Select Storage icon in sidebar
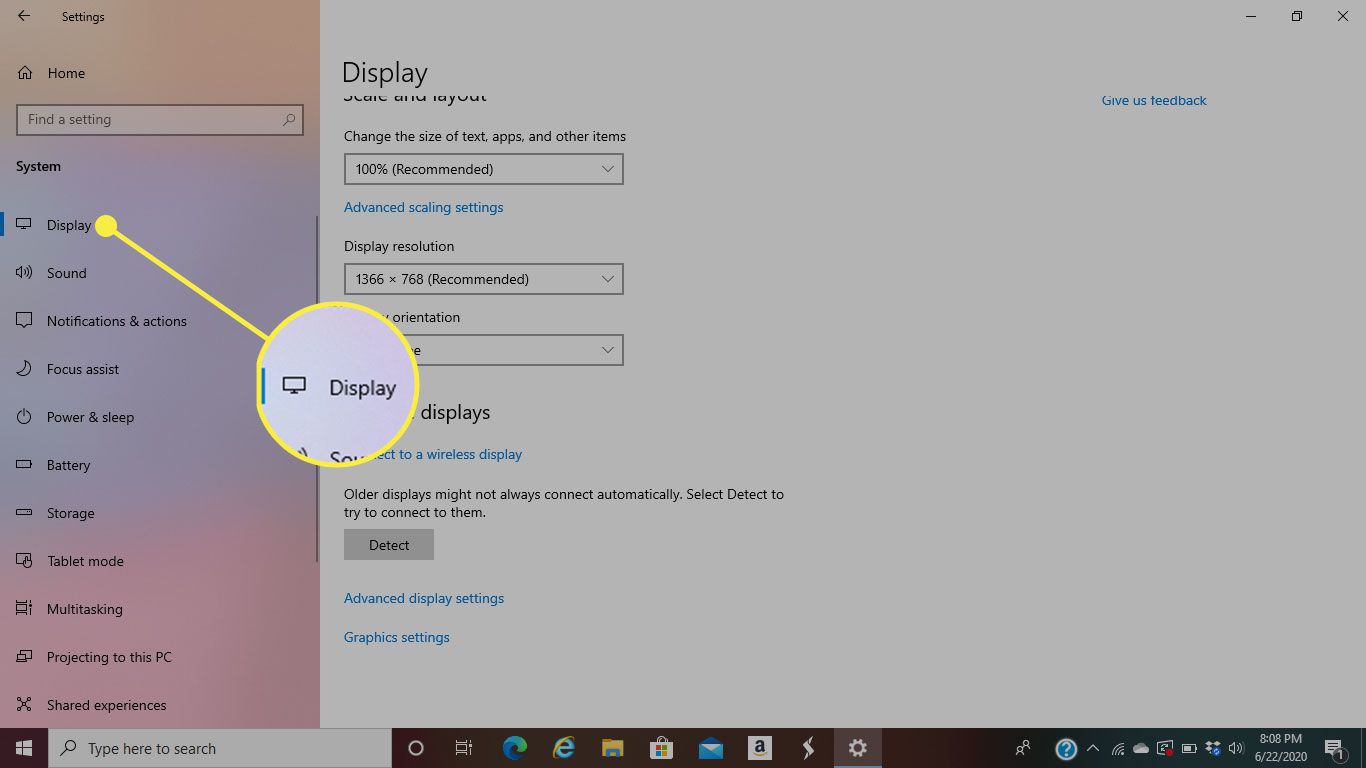Image resolution: width=1366 pixels, height=768 pixels. click(x=24, y=513)
